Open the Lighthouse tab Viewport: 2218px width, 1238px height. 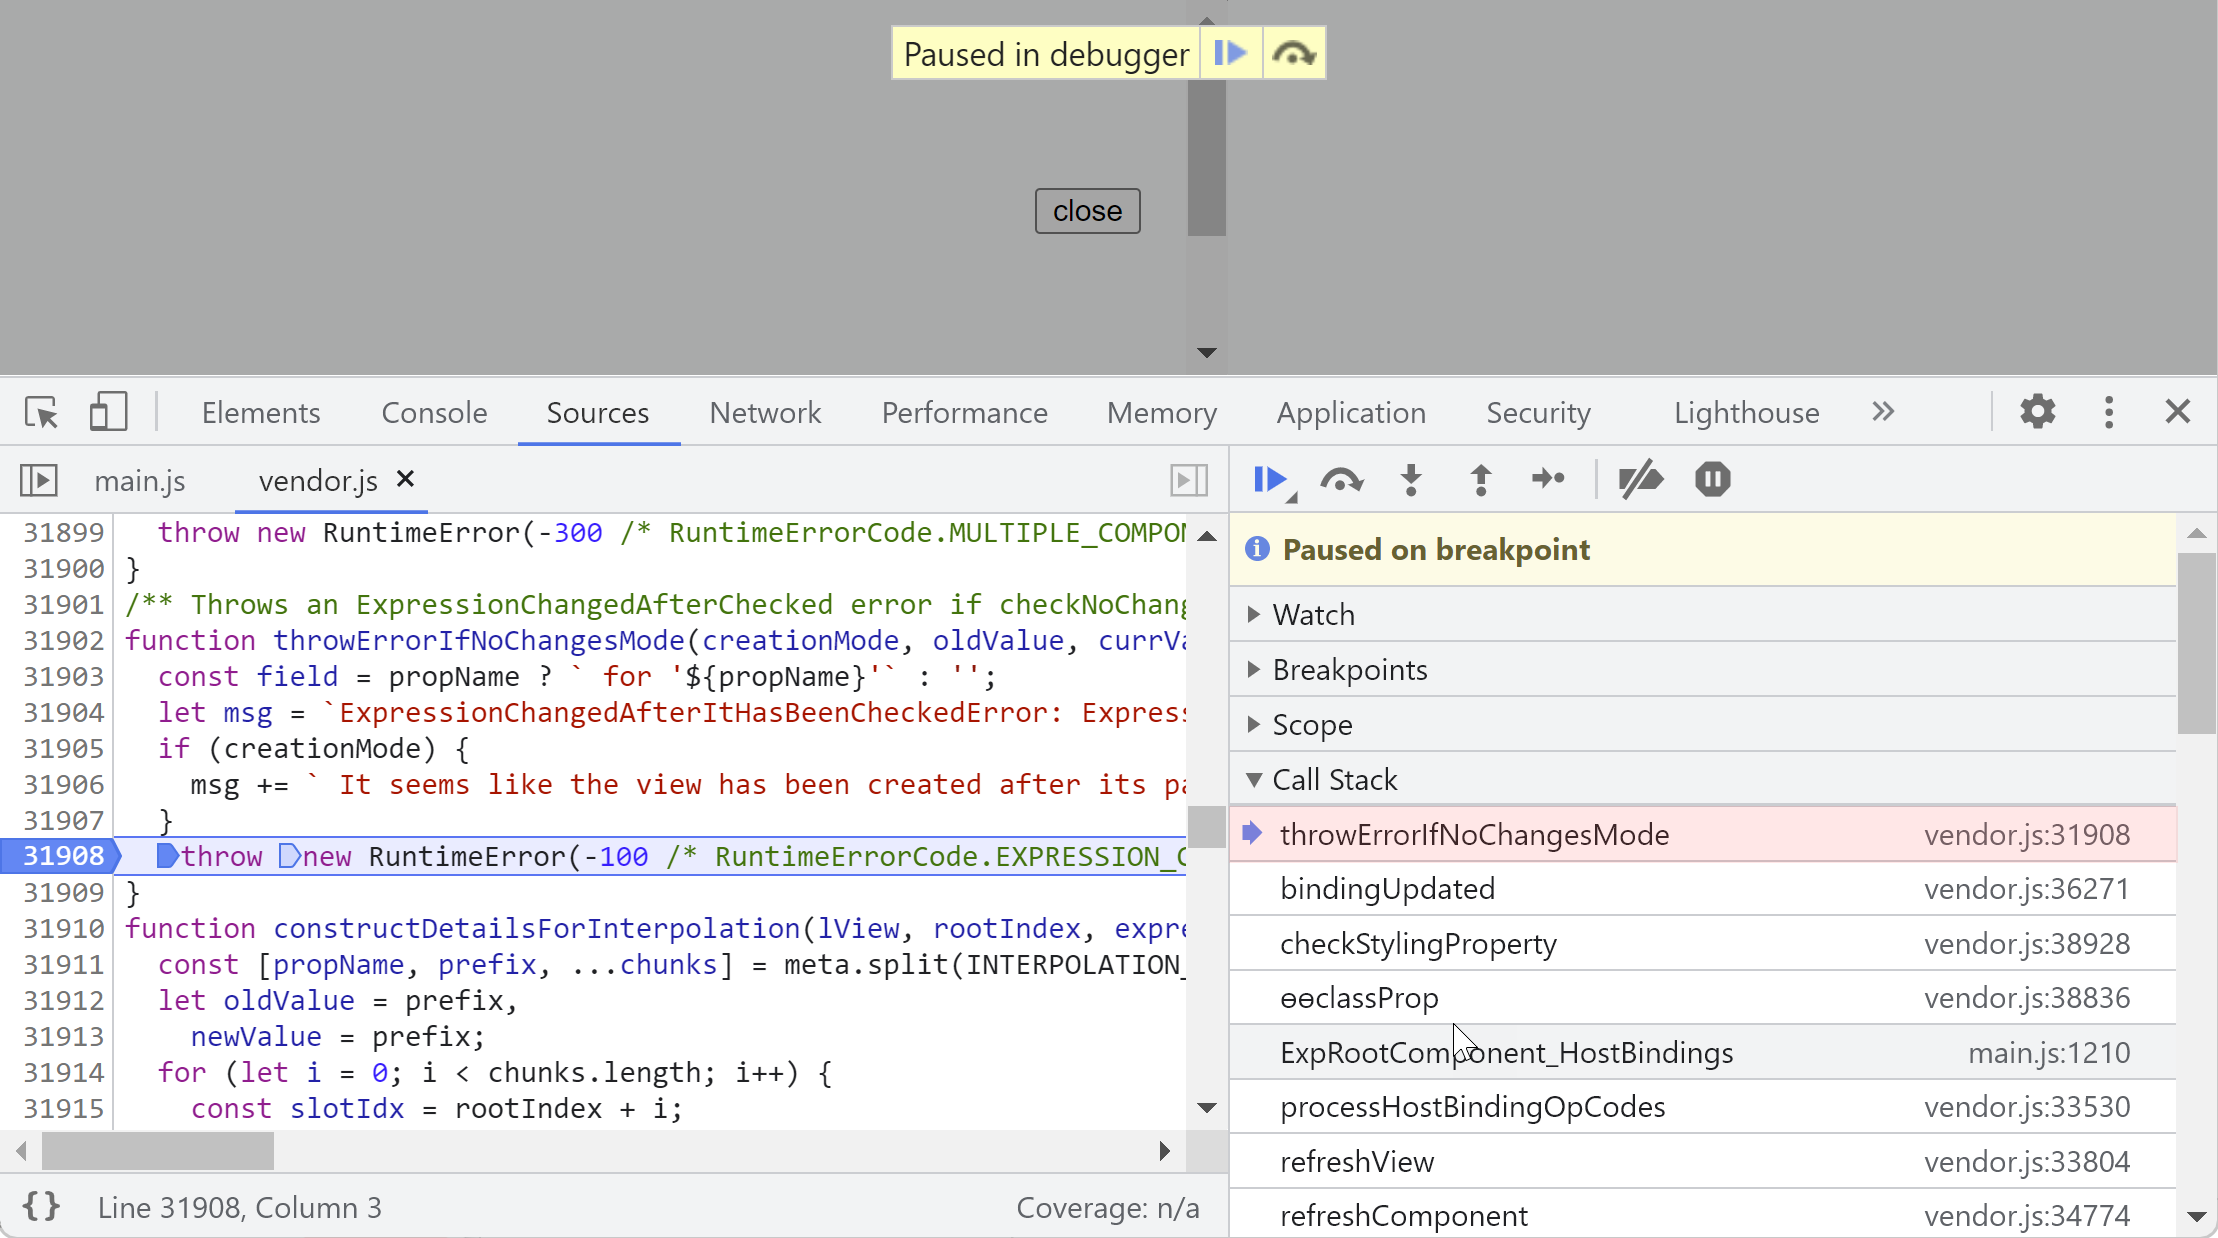1746,412
